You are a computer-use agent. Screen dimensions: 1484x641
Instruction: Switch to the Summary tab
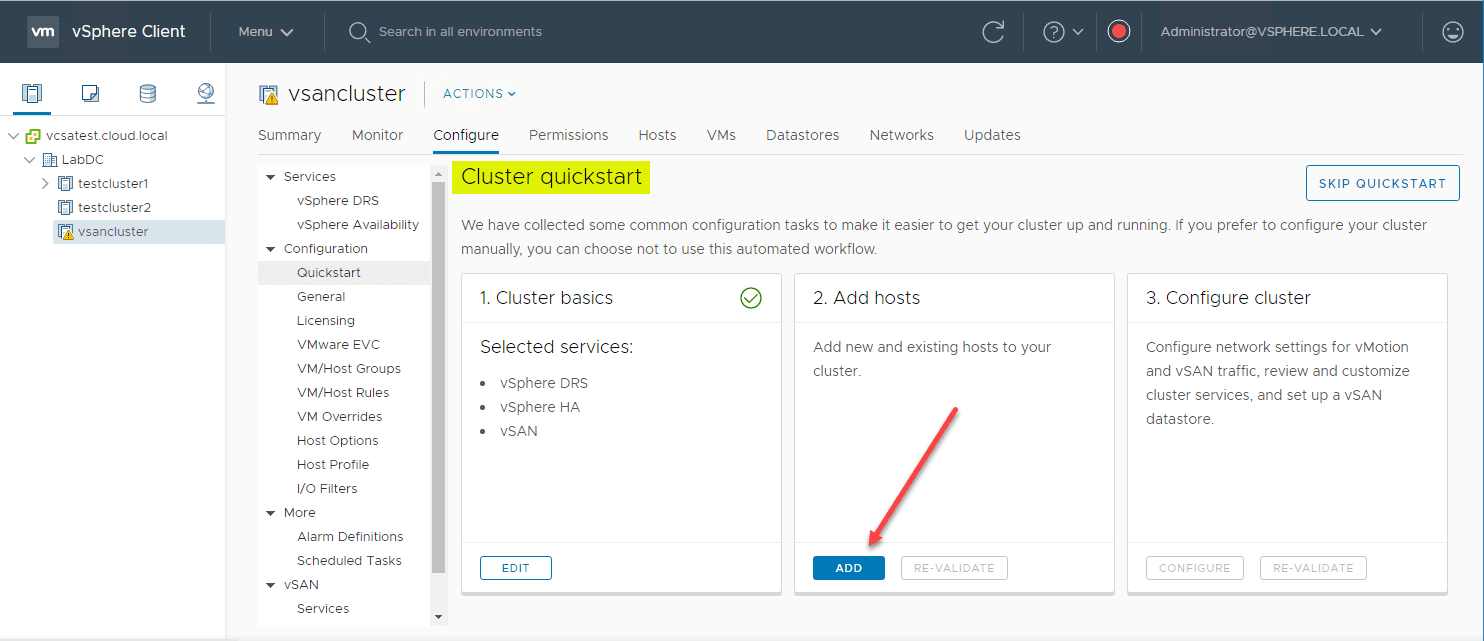(290, 135)
